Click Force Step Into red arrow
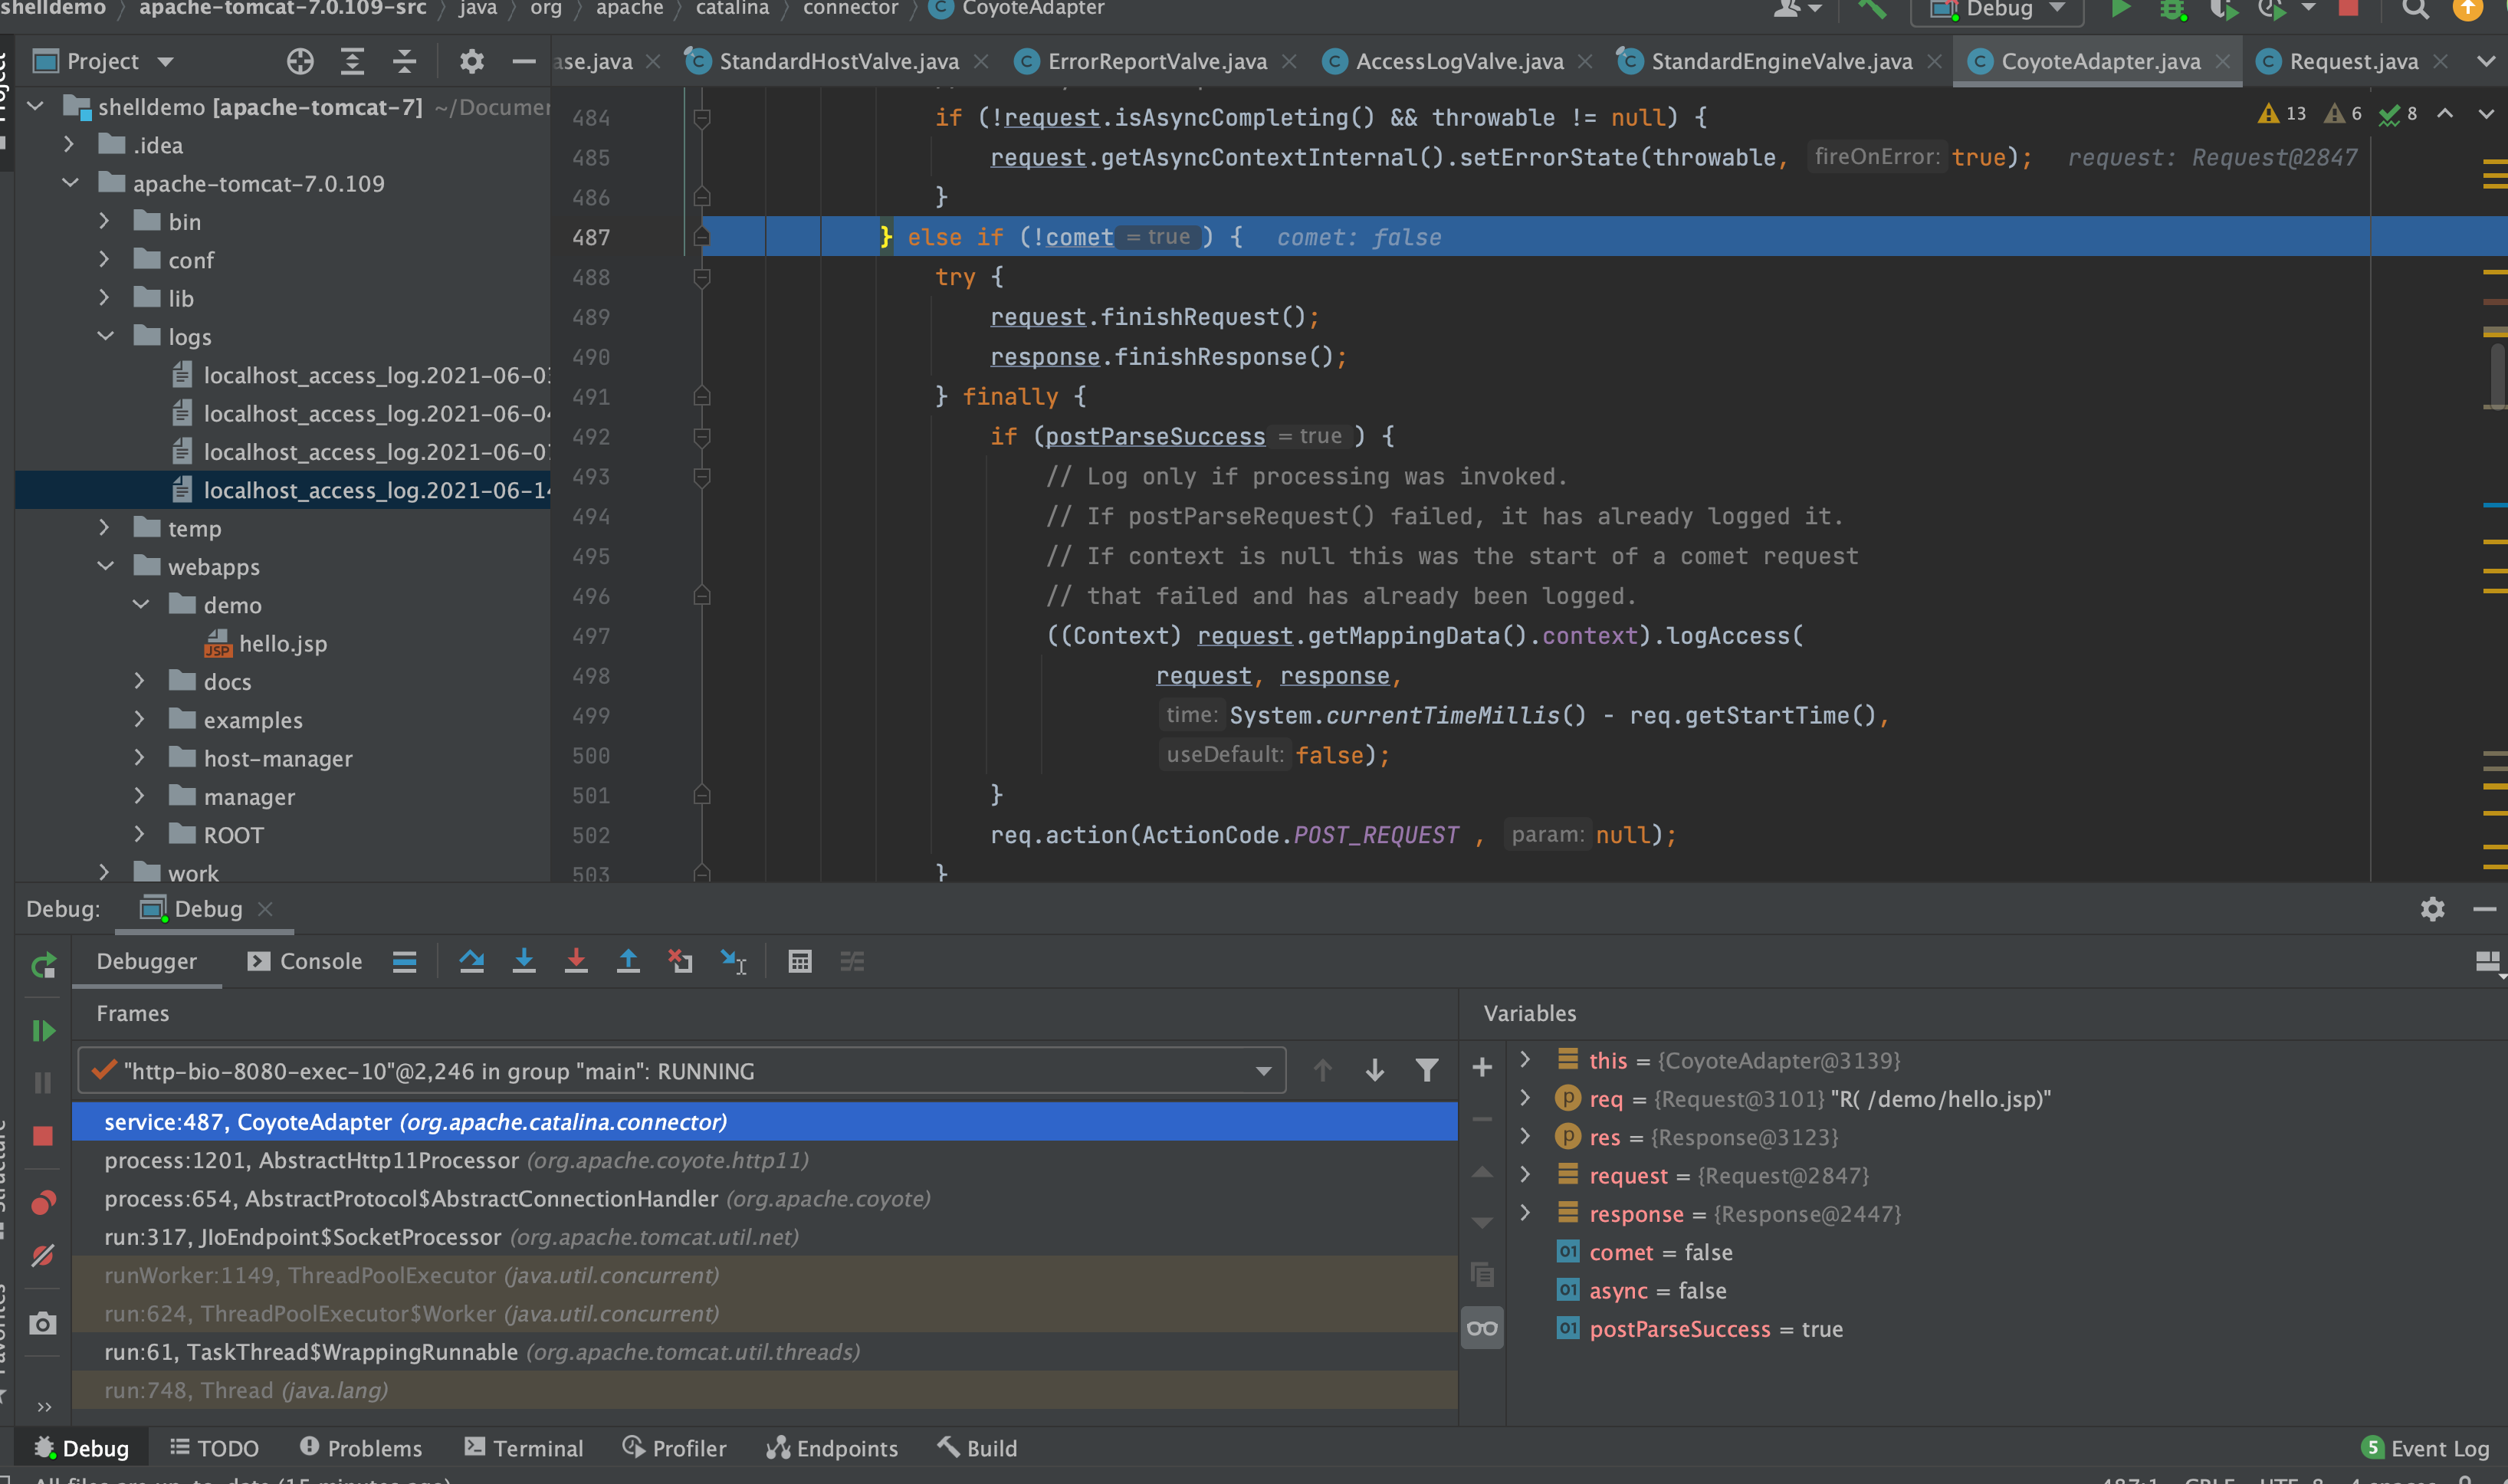The image size is (2508, 1484). pos(576,961)
